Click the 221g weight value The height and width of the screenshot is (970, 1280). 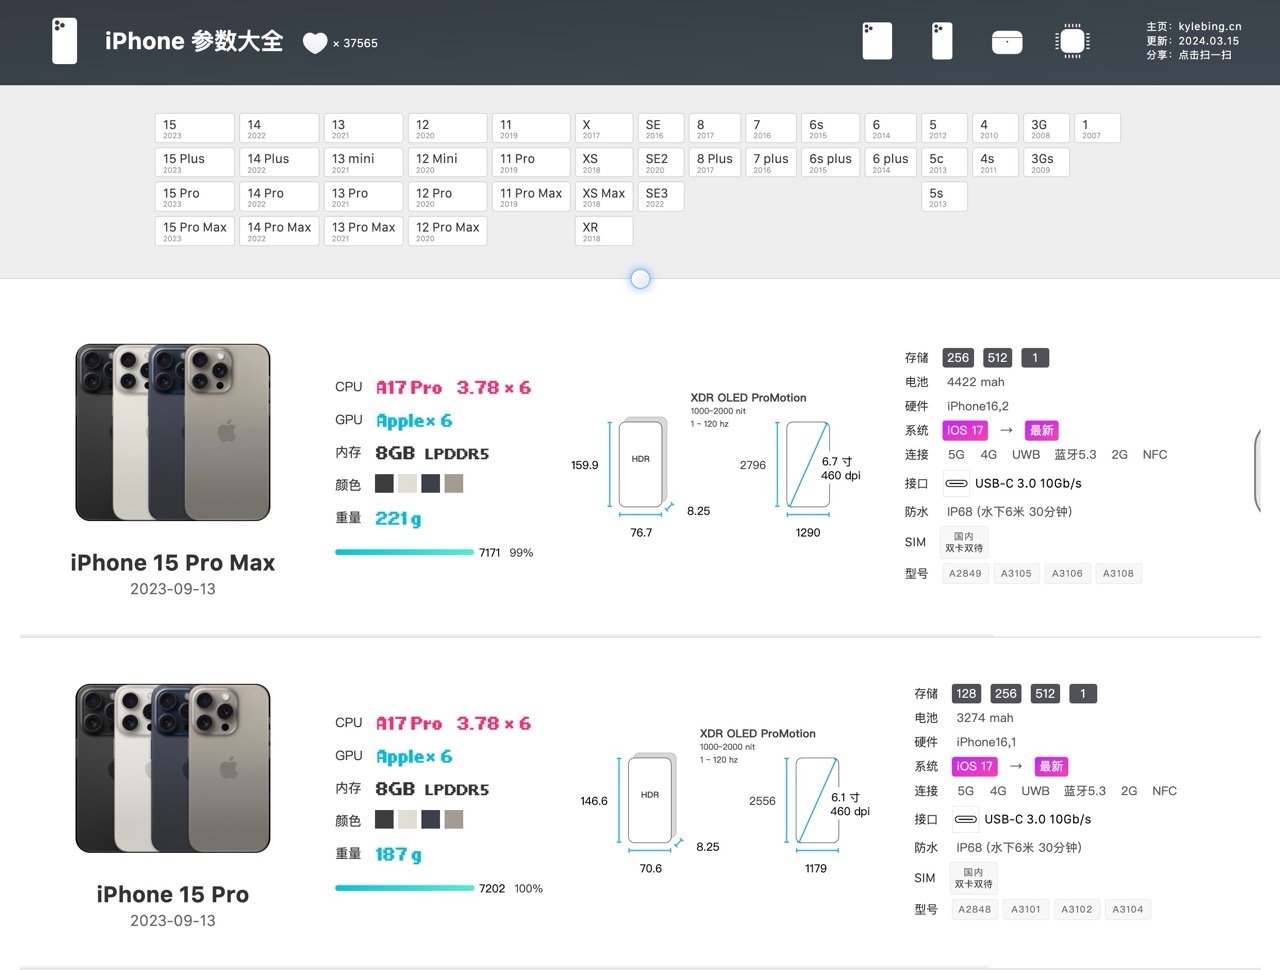click(x=398, y=518)
